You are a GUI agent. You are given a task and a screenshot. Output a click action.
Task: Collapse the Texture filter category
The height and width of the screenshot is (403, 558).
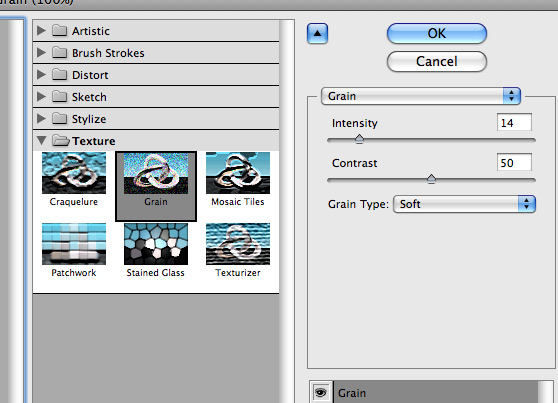[41, 141]
